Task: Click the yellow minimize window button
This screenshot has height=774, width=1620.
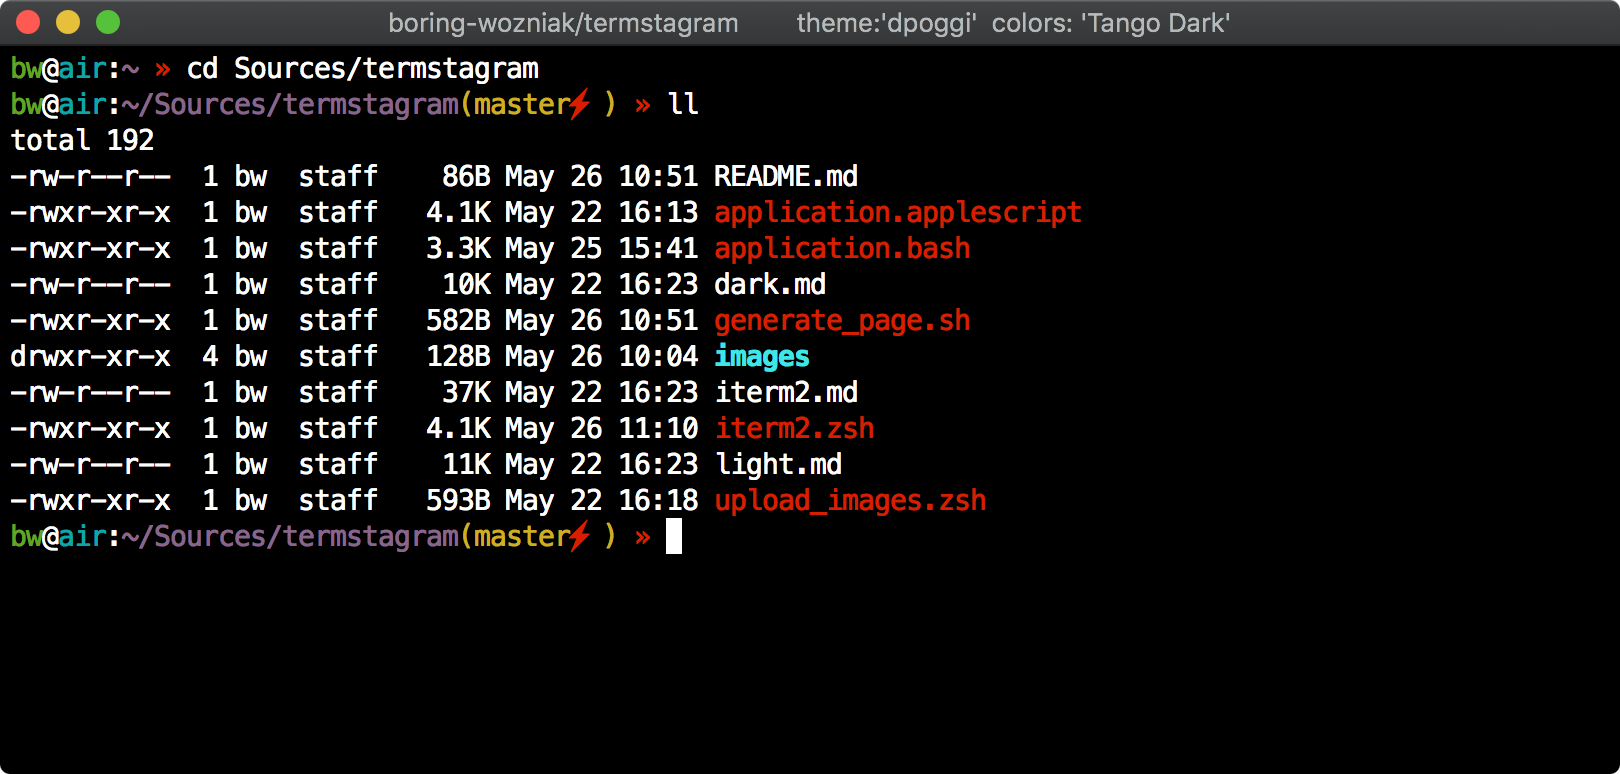Action: [x=68, y=22]
